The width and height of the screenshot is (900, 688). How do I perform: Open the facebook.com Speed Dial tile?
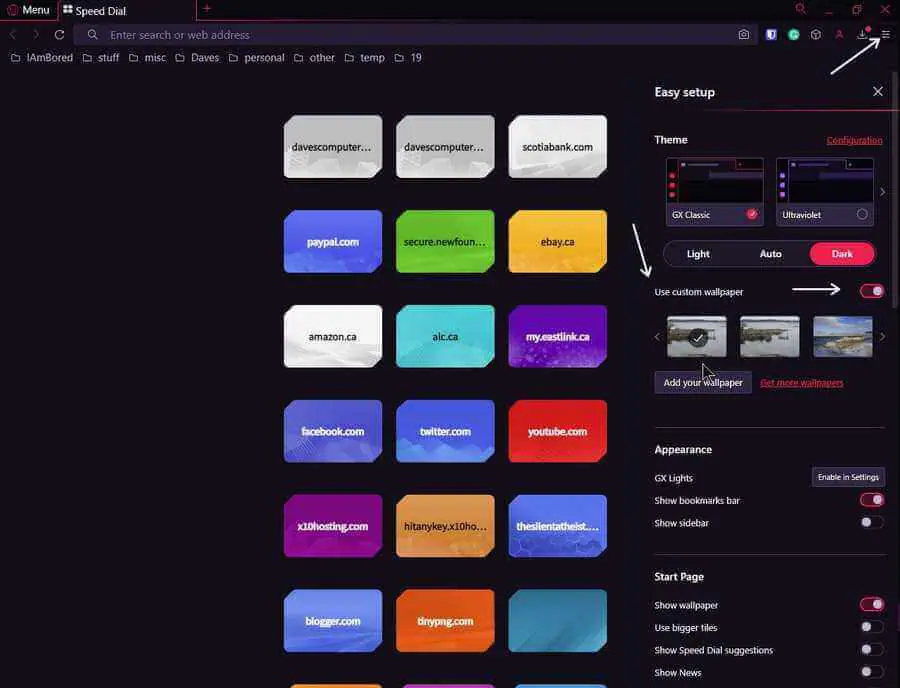(x=333, y=431)
